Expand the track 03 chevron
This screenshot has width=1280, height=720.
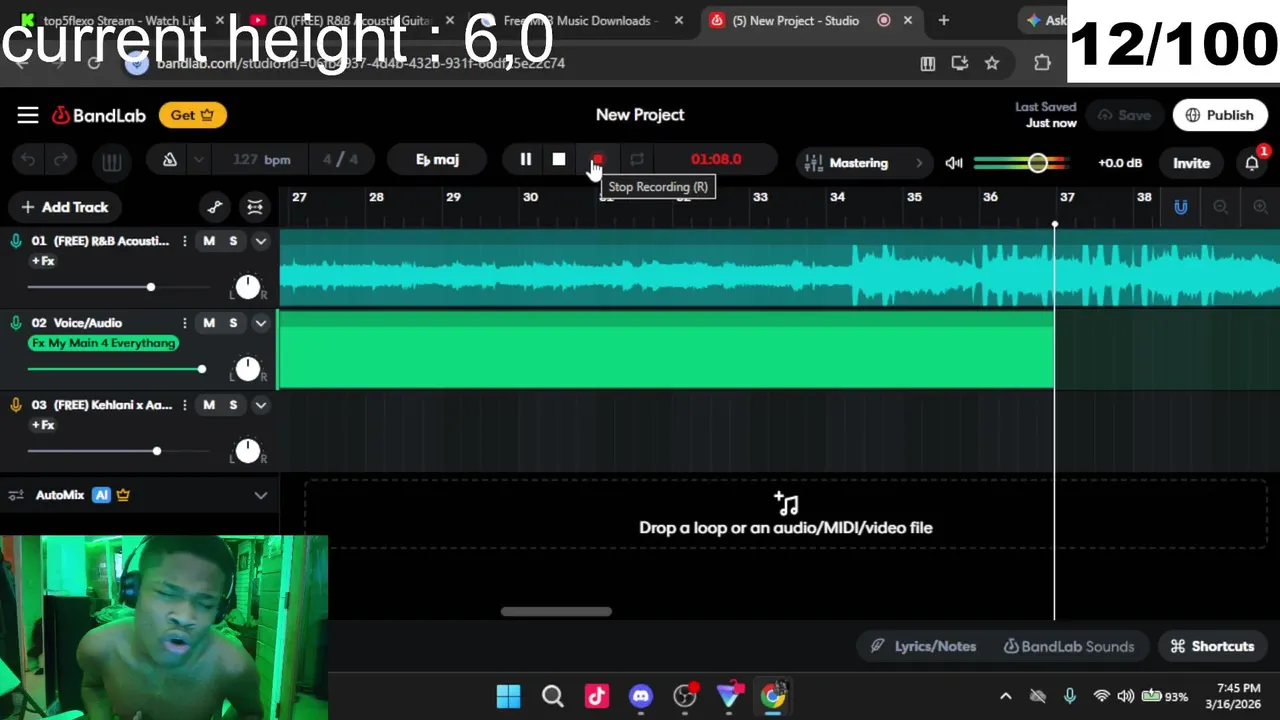pyautogui.click(x=261, y=405)
